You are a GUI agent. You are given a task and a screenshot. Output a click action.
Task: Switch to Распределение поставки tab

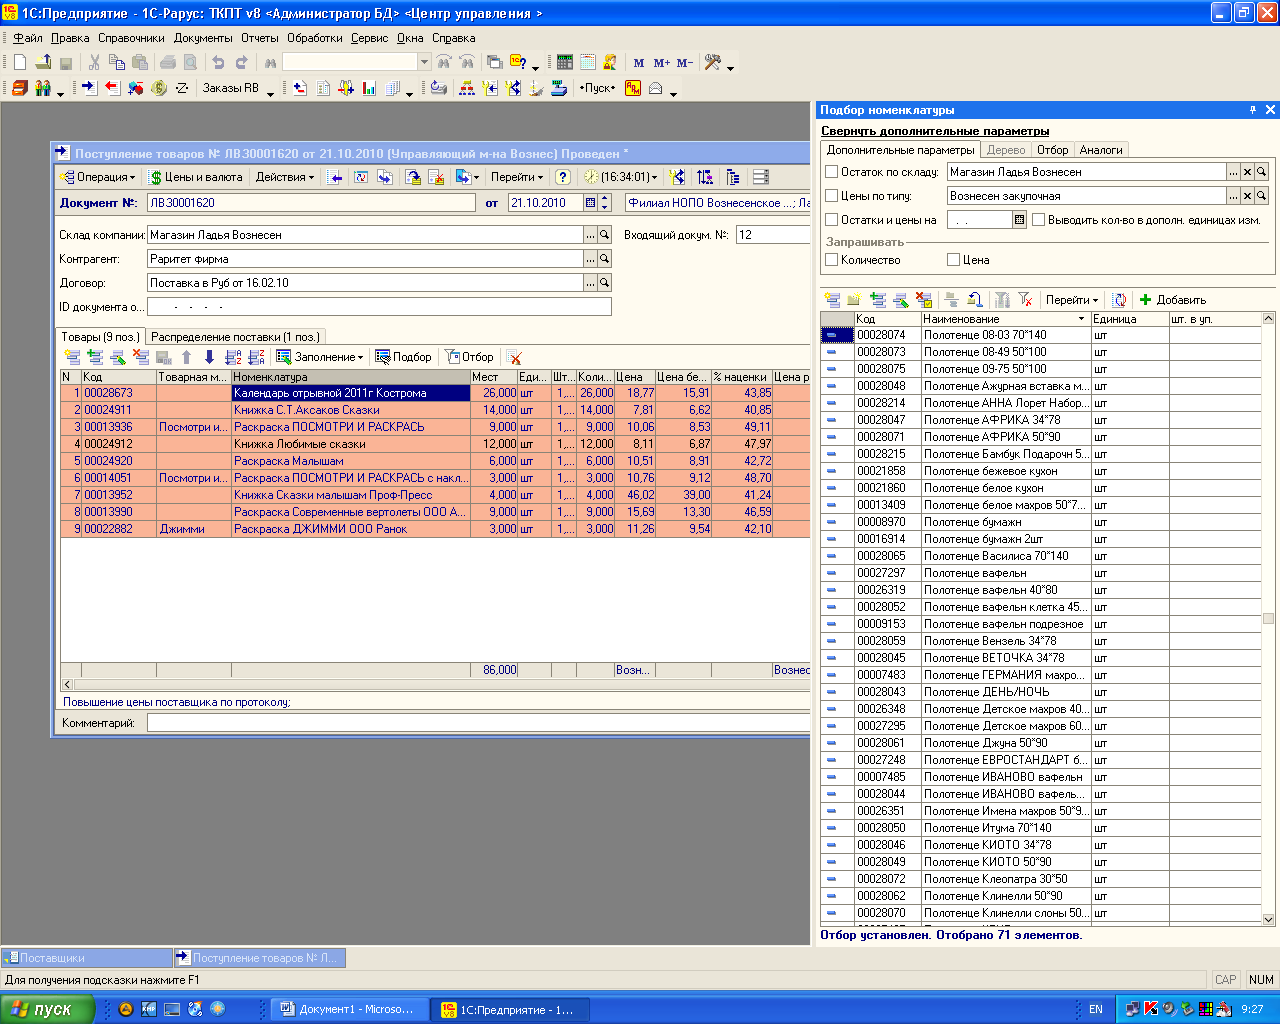(235, 337)
